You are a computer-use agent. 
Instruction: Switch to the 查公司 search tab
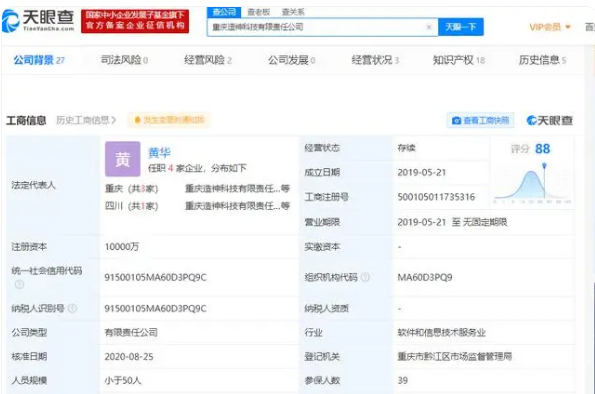[224, 12]
